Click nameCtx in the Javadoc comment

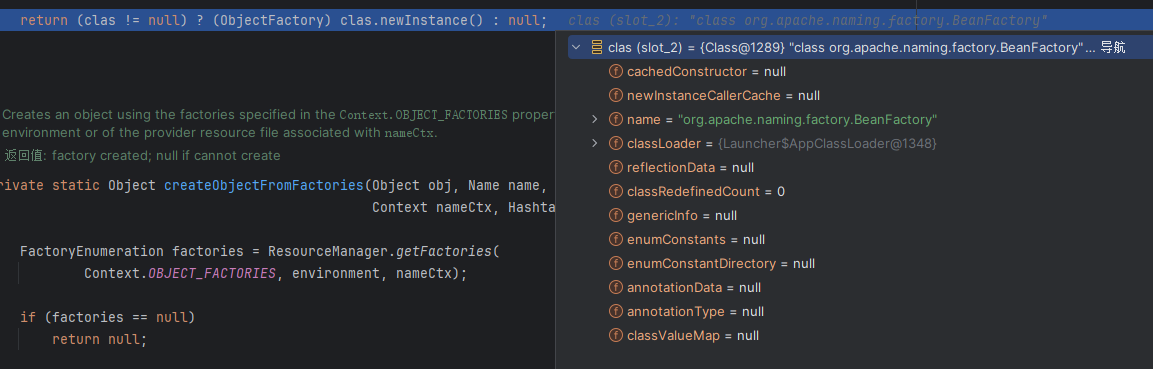click(x=410, y=134)
